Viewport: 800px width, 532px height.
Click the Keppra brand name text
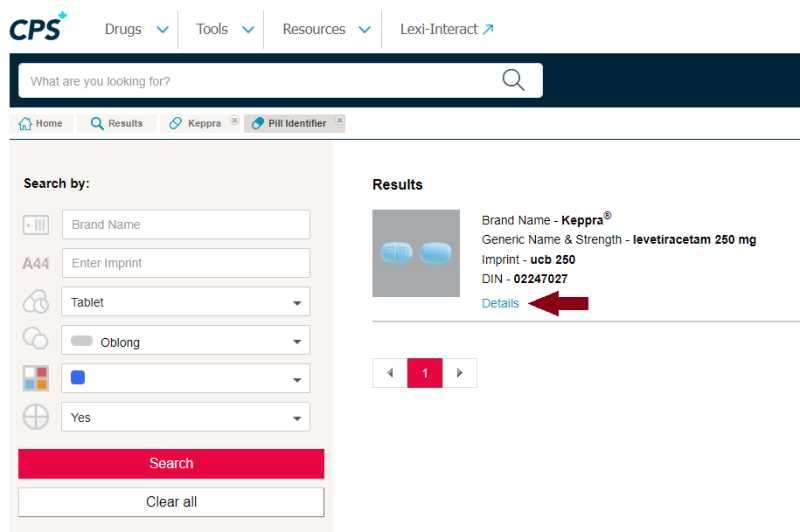pos(586,219)
